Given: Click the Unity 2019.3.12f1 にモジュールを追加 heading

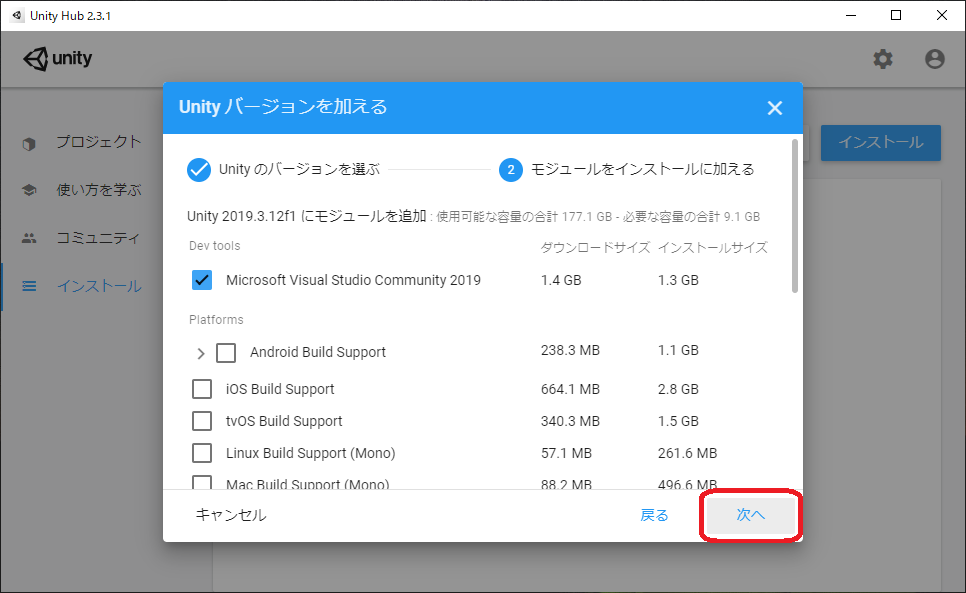Looking at the screenshot, I should [307, 216].
